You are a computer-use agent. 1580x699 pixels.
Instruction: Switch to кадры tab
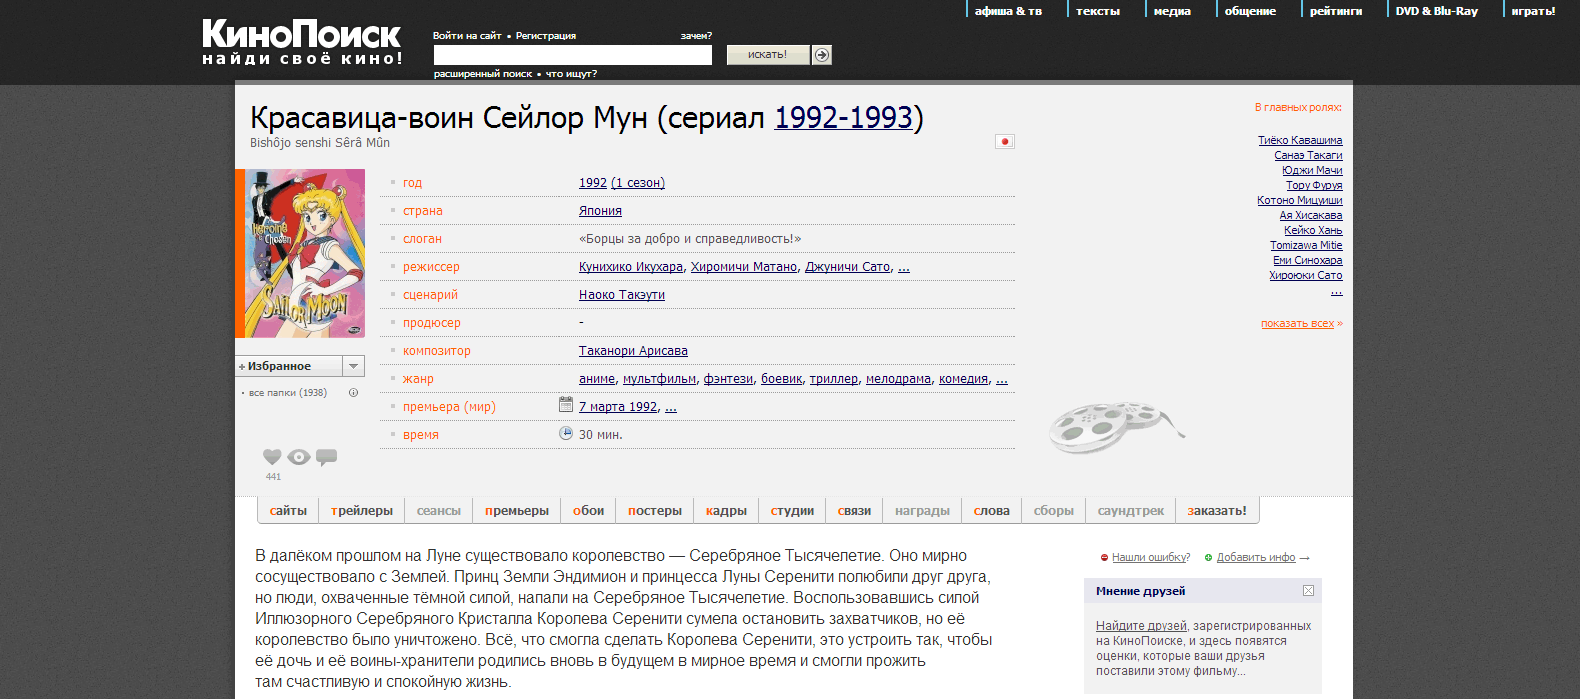pos(726,511)
